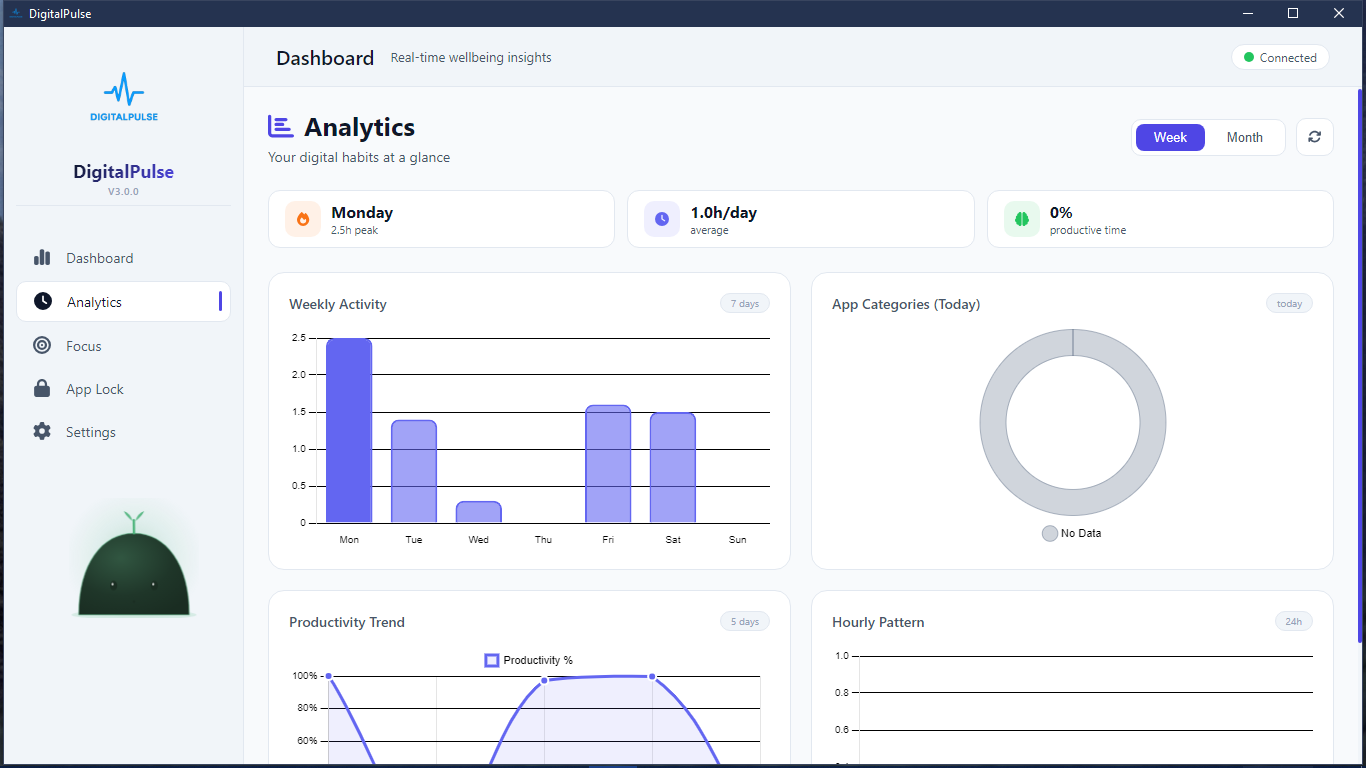Click the "V3.0.0" version label
Image resolution: width=1366 pixels, height=768 pixels.
pyautogui.click(x=124, y=191)
